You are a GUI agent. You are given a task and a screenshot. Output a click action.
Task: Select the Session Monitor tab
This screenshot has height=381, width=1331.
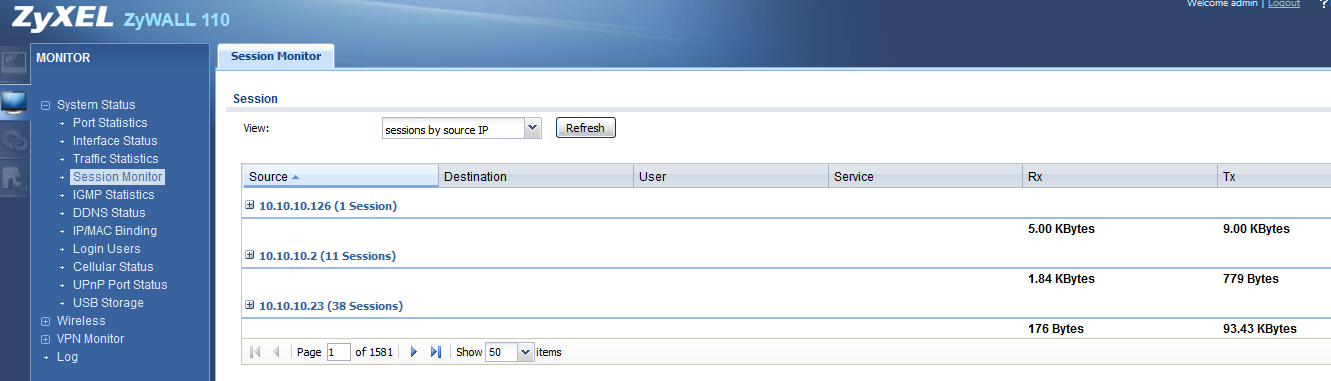pos(276,57)
